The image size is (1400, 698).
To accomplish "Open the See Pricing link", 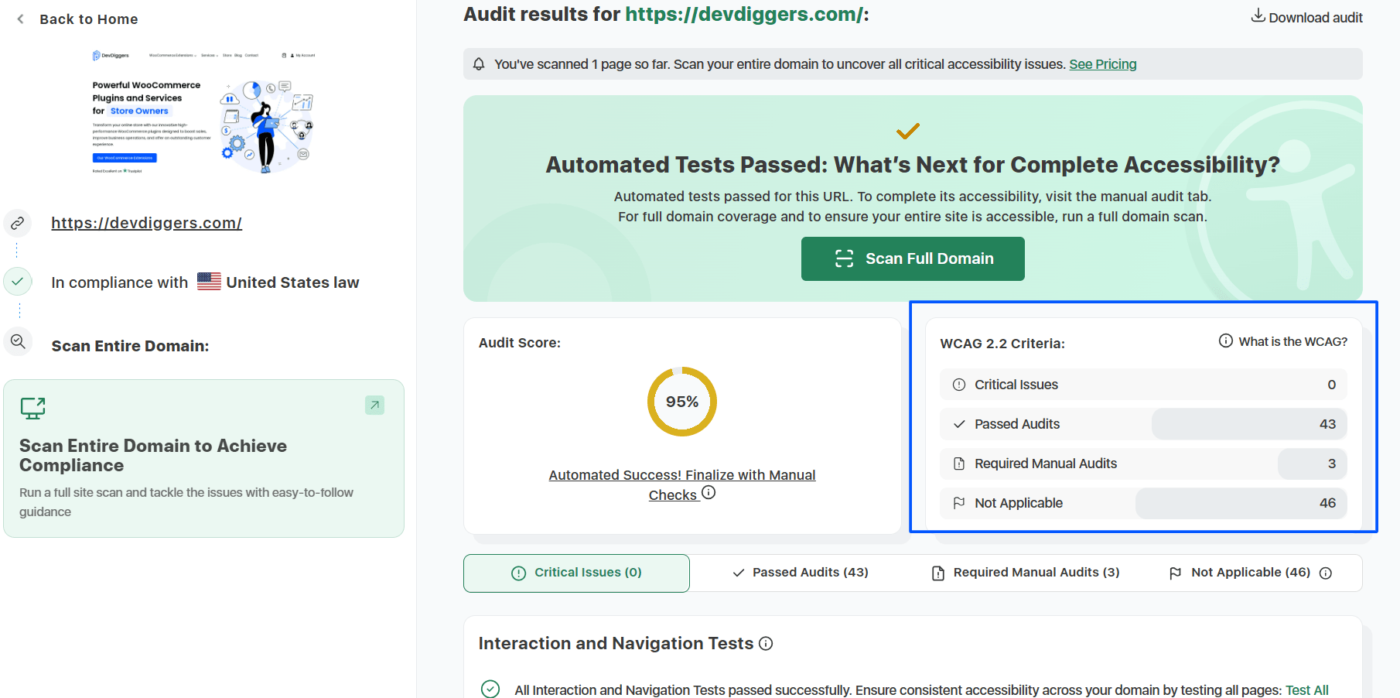I will coord(1103,64).
